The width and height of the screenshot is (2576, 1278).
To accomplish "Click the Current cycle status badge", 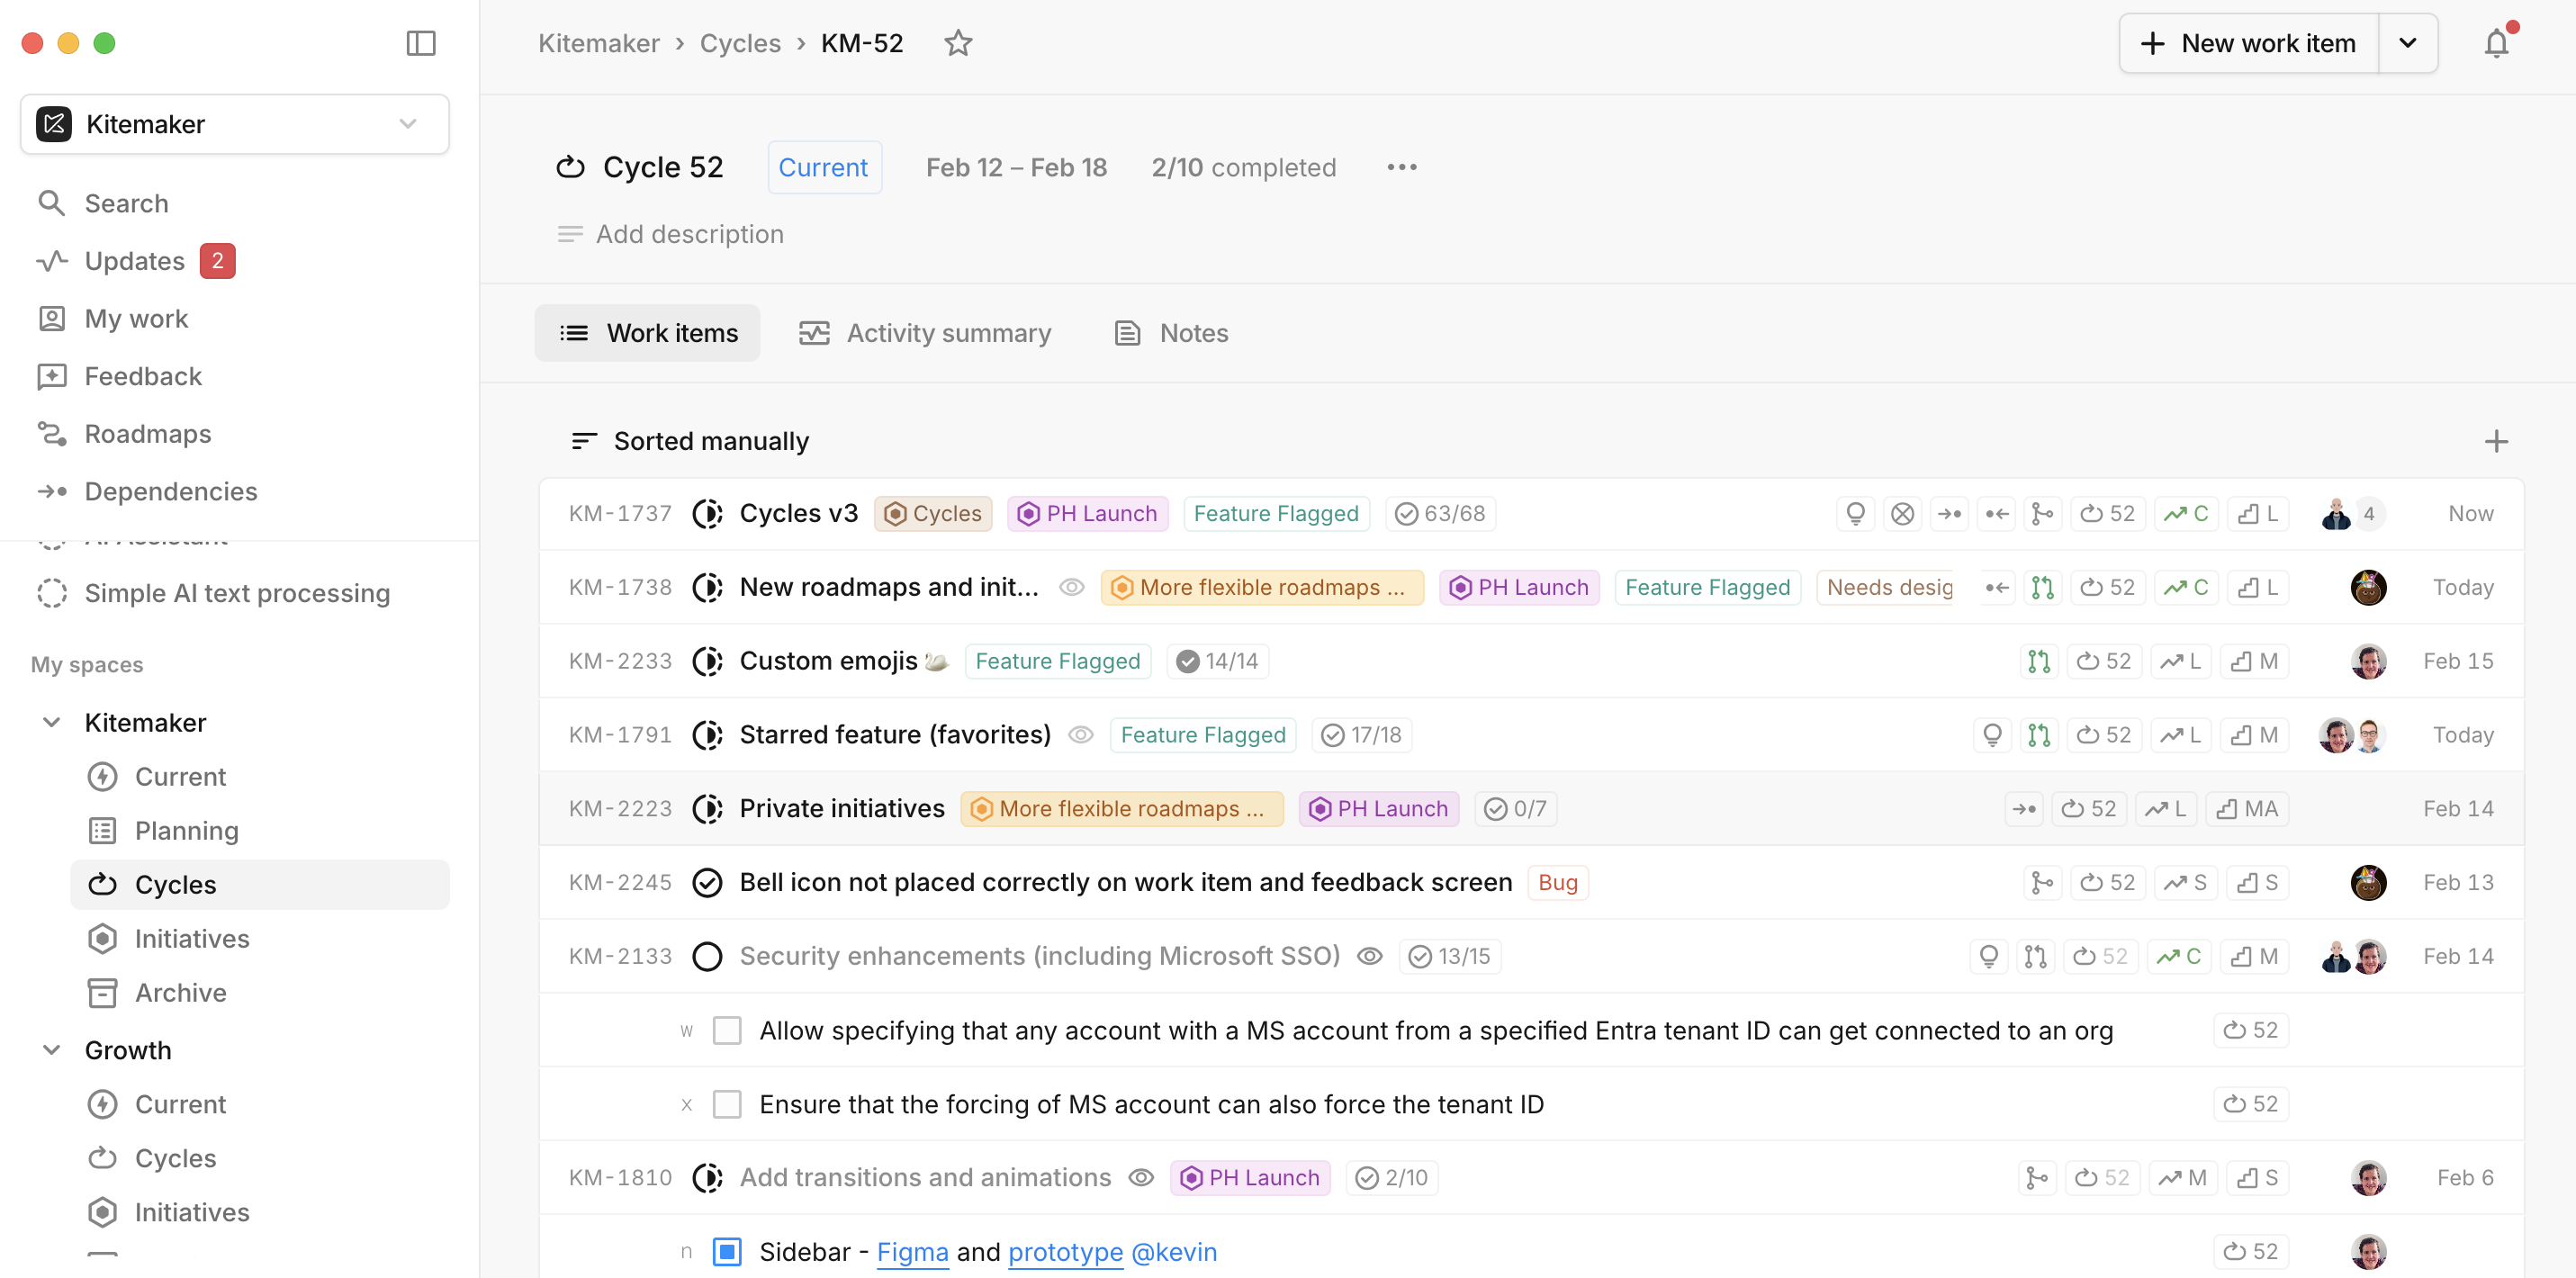I will tap(824, 167).
